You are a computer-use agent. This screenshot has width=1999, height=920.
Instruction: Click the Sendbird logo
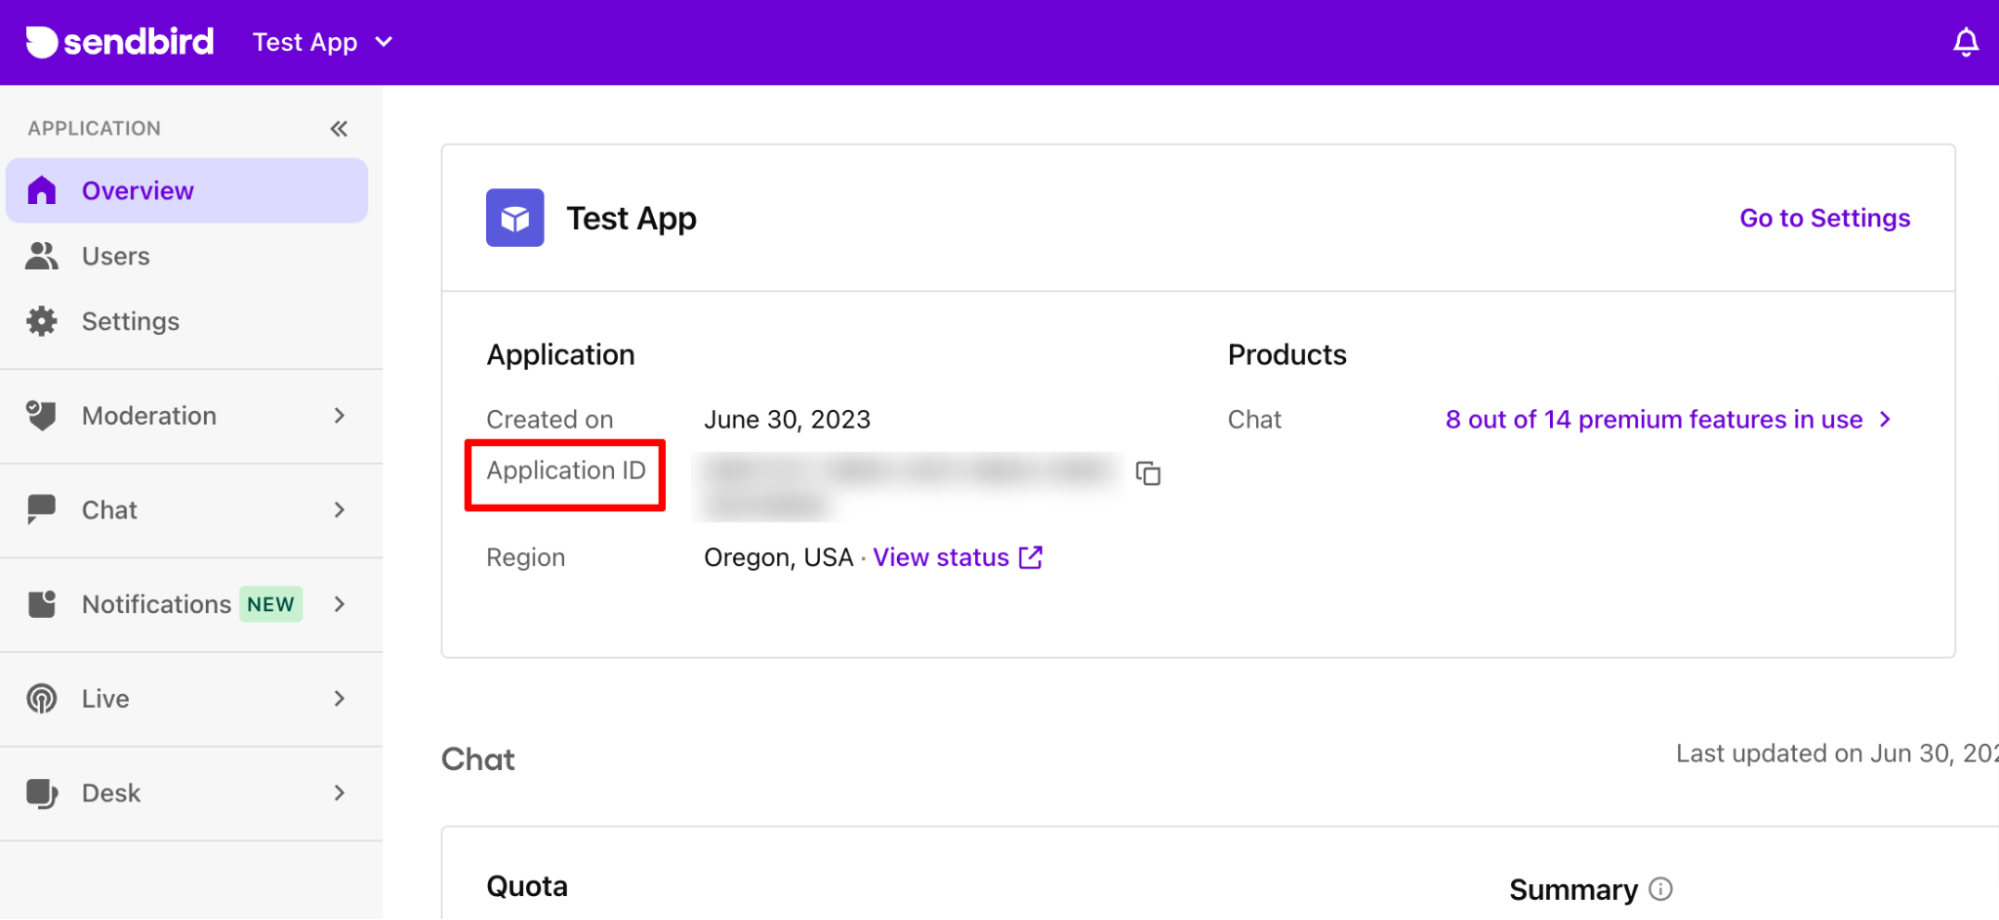[x=120, y=41]
